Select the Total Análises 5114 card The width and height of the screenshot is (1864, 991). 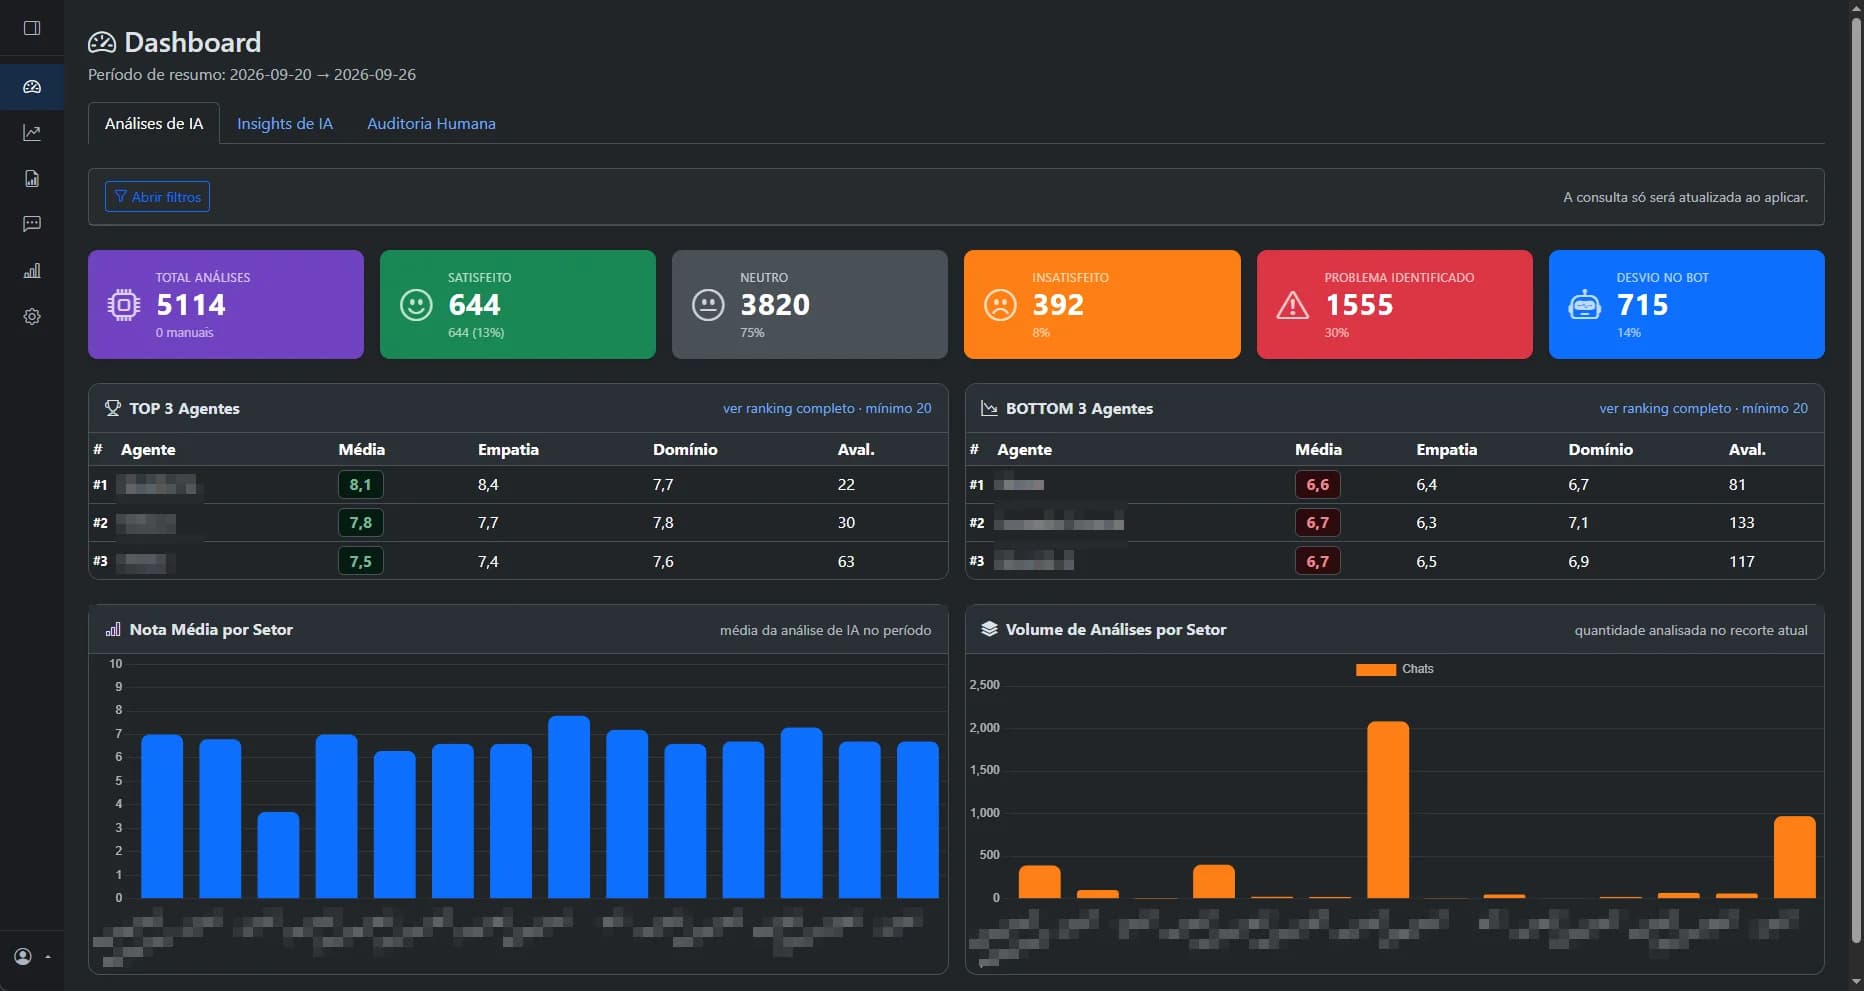point(226,304)
